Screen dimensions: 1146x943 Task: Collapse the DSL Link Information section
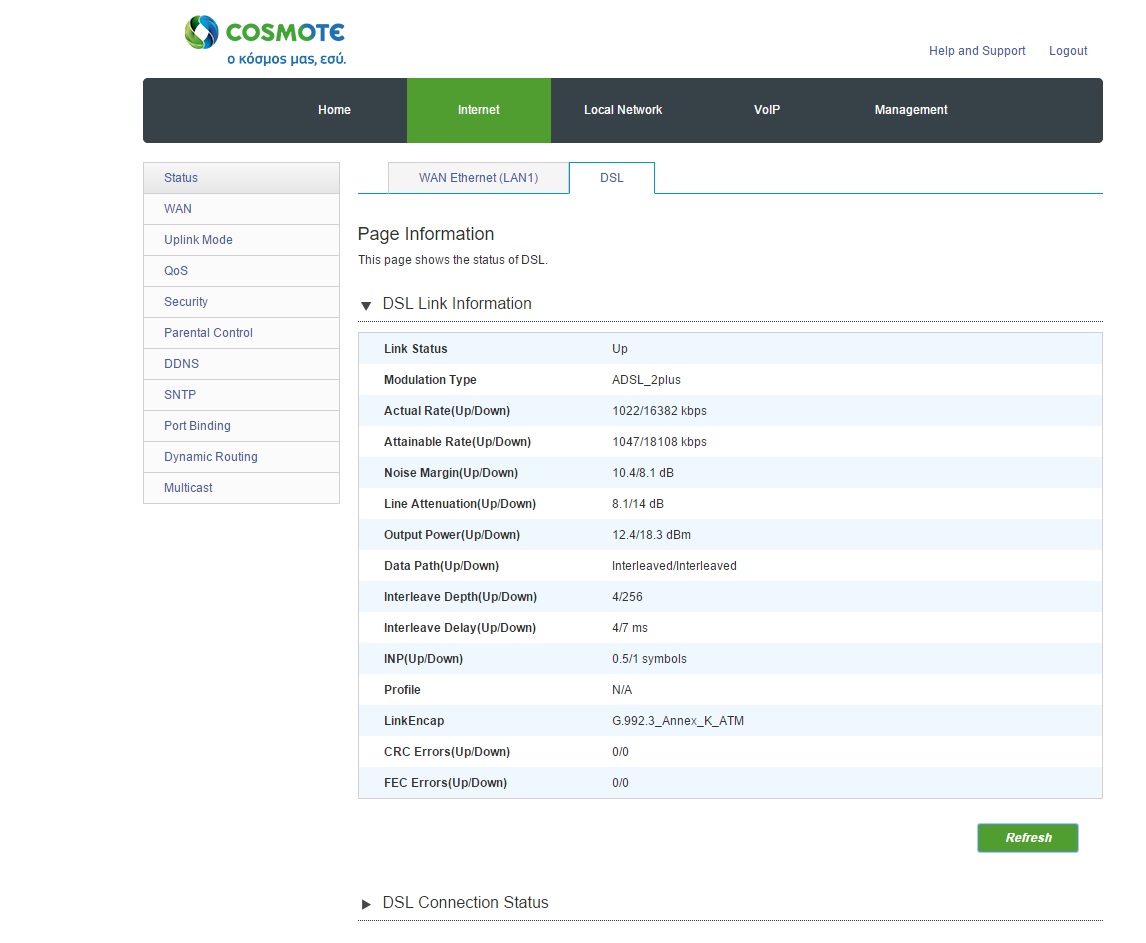(x=366, y=306)
